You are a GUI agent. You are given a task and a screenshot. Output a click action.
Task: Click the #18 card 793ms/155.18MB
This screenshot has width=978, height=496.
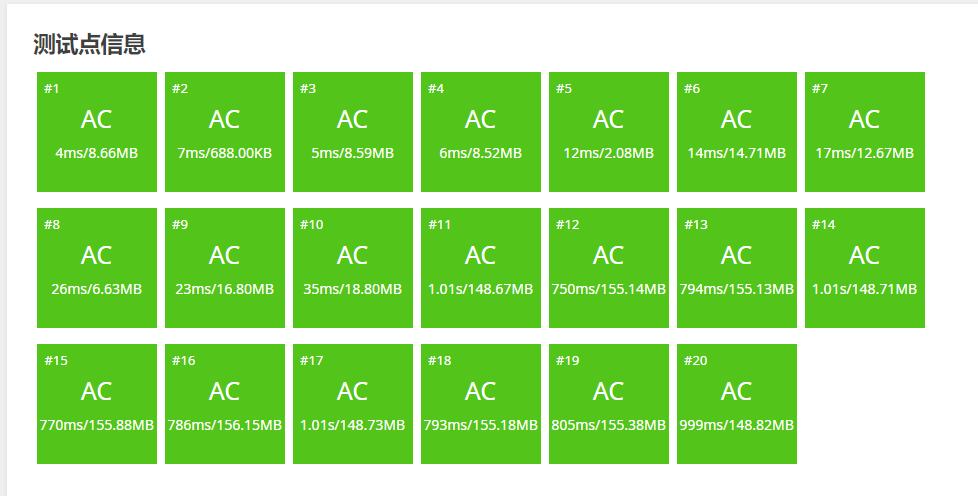[x=481, y=404]
